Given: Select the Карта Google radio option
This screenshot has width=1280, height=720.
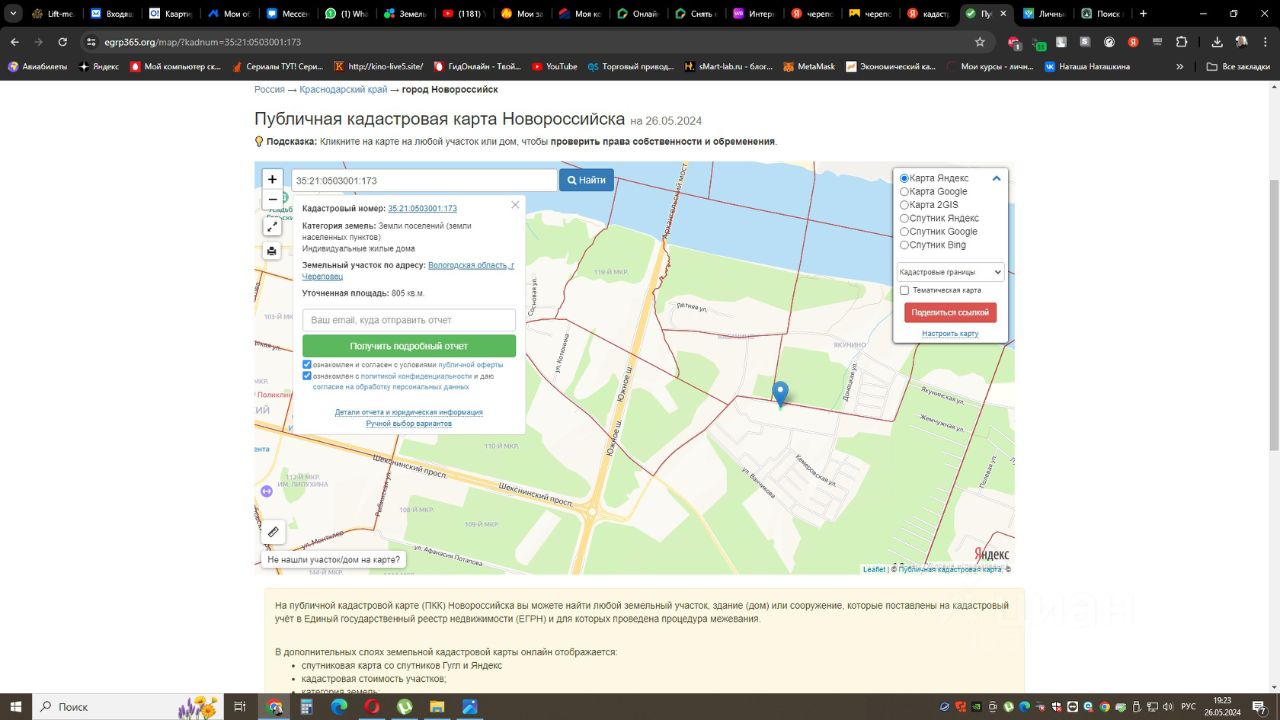Looking at the screenshot, I should (904, 192).
